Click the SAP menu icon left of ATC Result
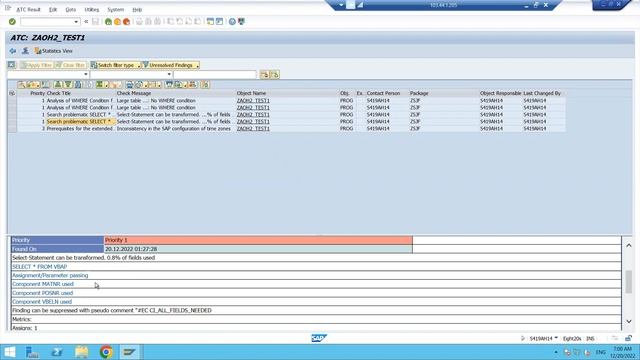The image size is (640, 360). coord(8,9)
